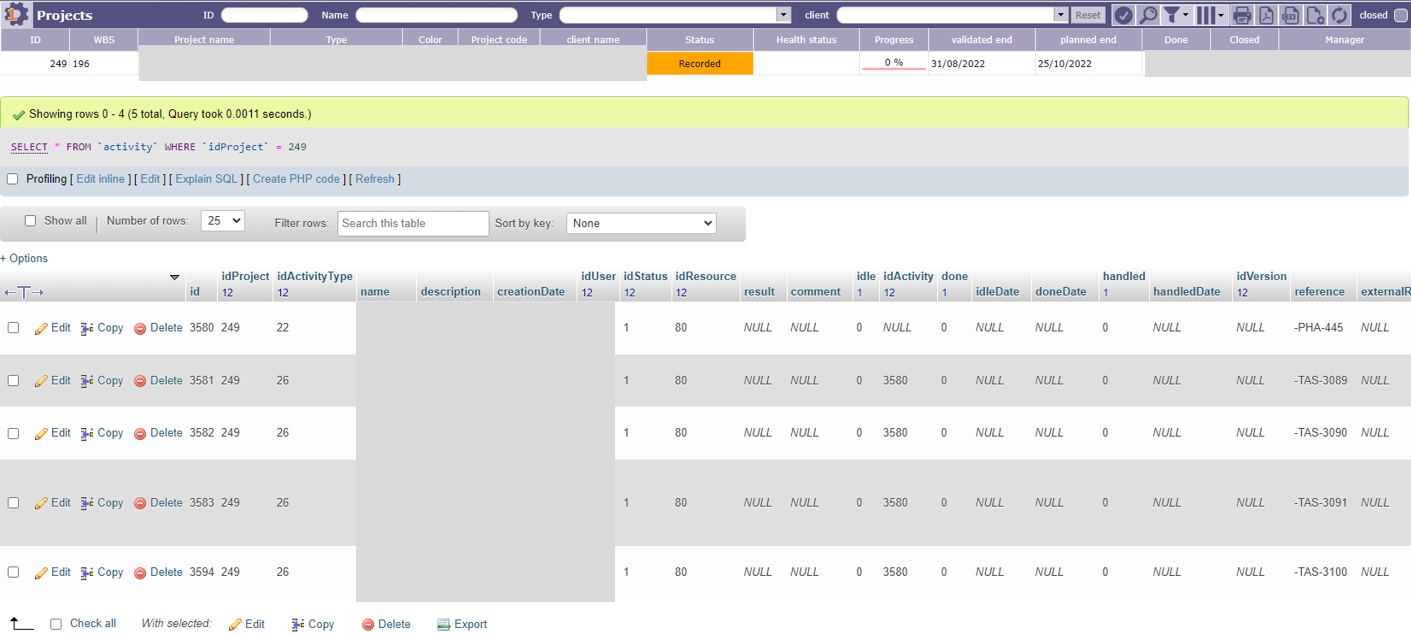Click the refresh arrows icon in toolbar

point(1339,15)
